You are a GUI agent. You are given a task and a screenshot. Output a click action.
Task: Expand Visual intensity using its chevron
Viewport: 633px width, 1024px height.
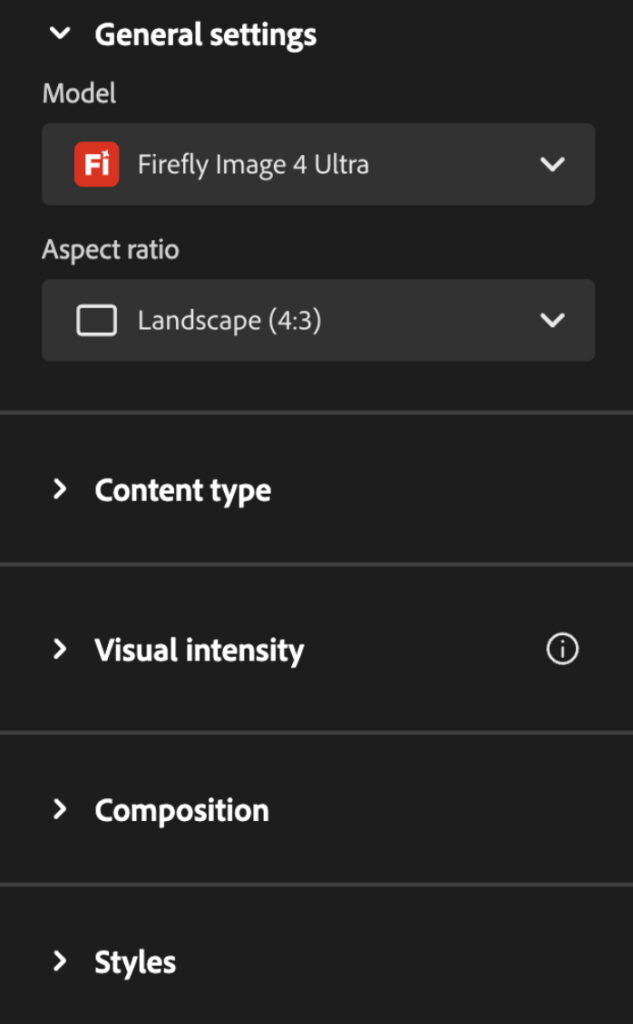[x=60, y=650]
